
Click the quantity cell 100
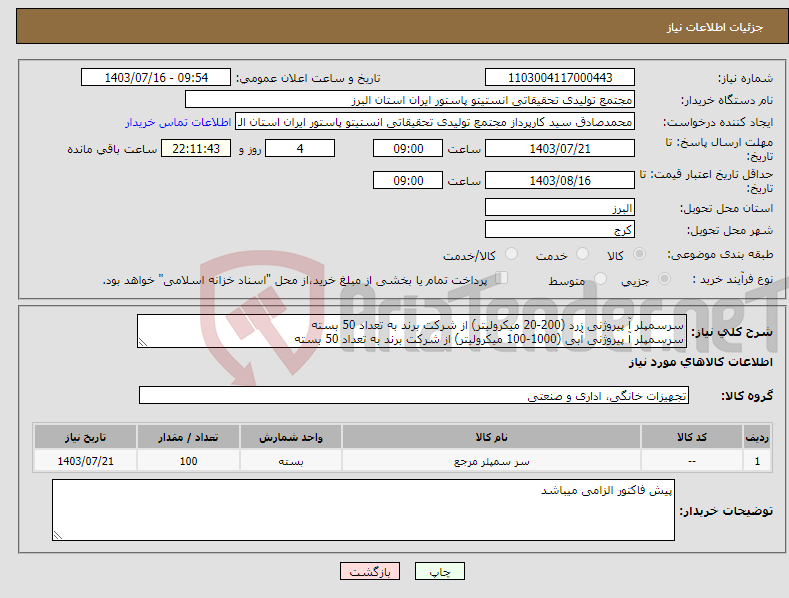pyautogui.click(x=188, y=461)
